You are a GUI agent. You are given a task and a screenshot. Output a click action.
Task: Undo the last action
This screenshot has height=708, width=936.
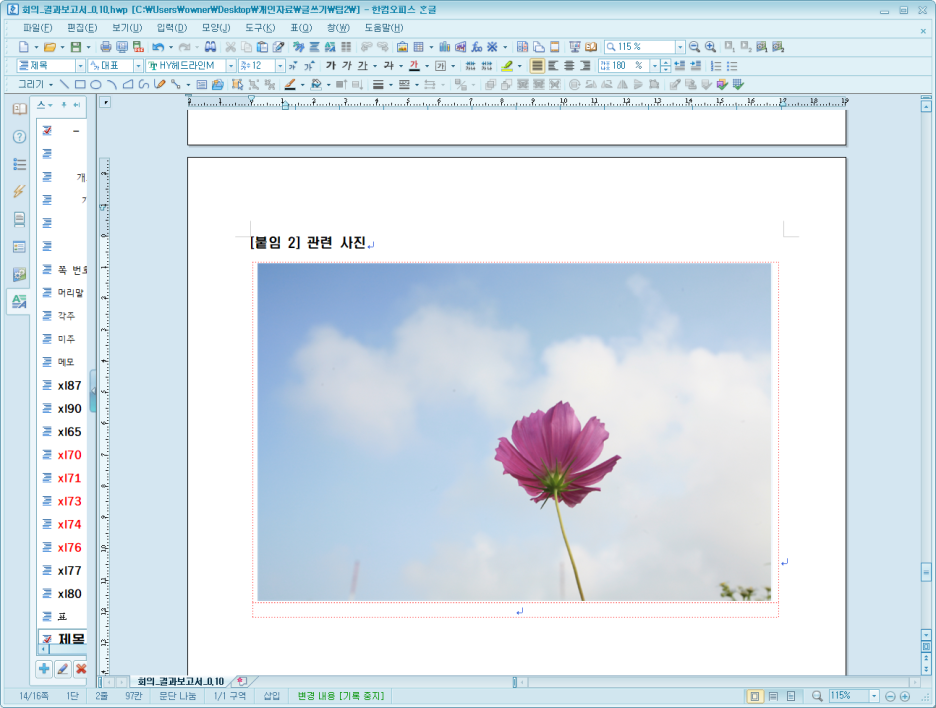[158, 47]
